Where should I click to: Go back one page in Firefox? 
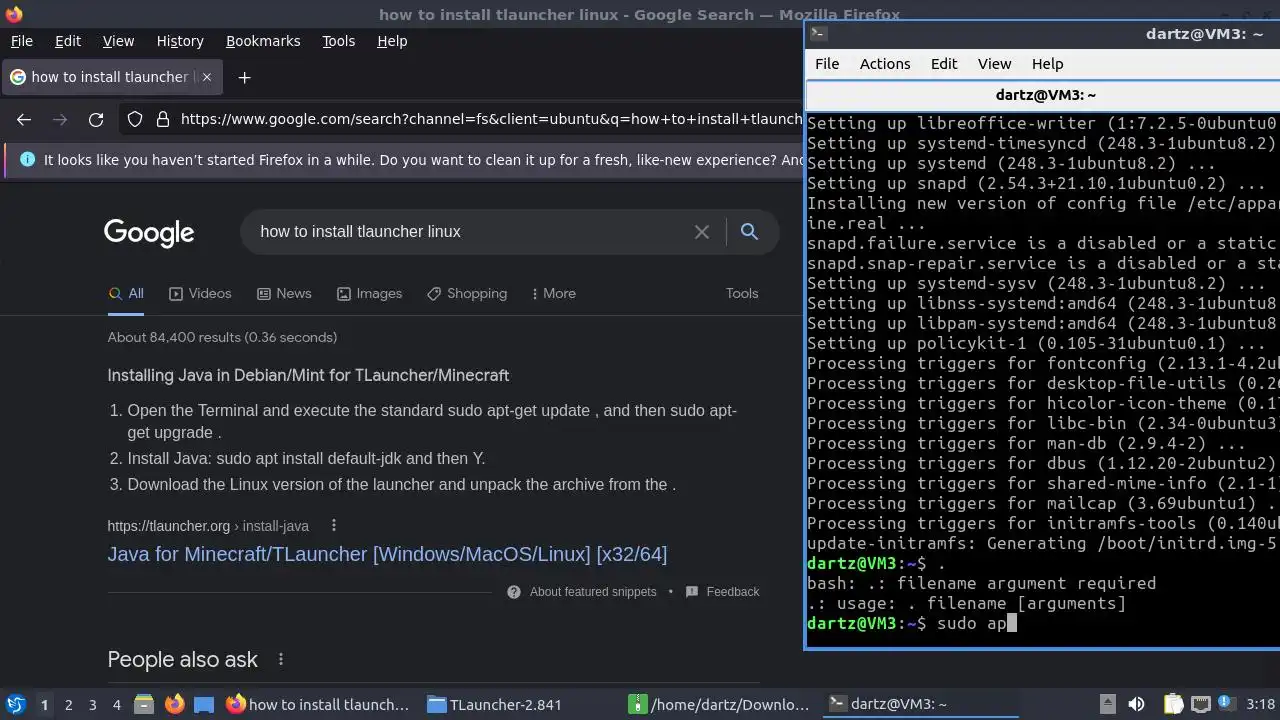(24, 119)
